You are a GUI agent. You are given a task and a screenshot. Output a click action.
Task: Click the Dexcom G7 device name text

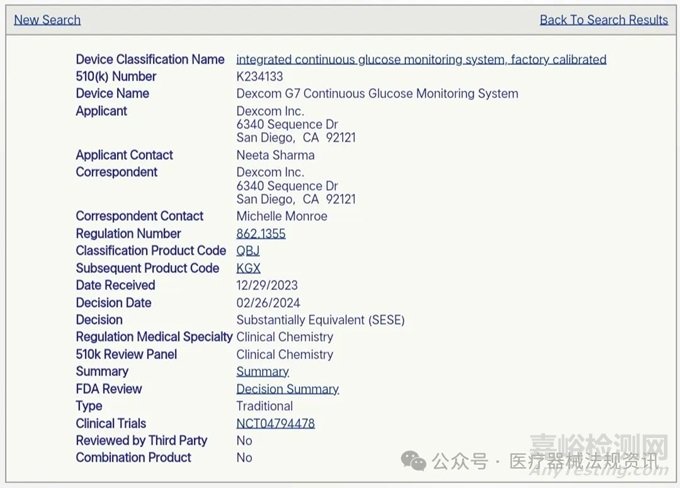377,94
